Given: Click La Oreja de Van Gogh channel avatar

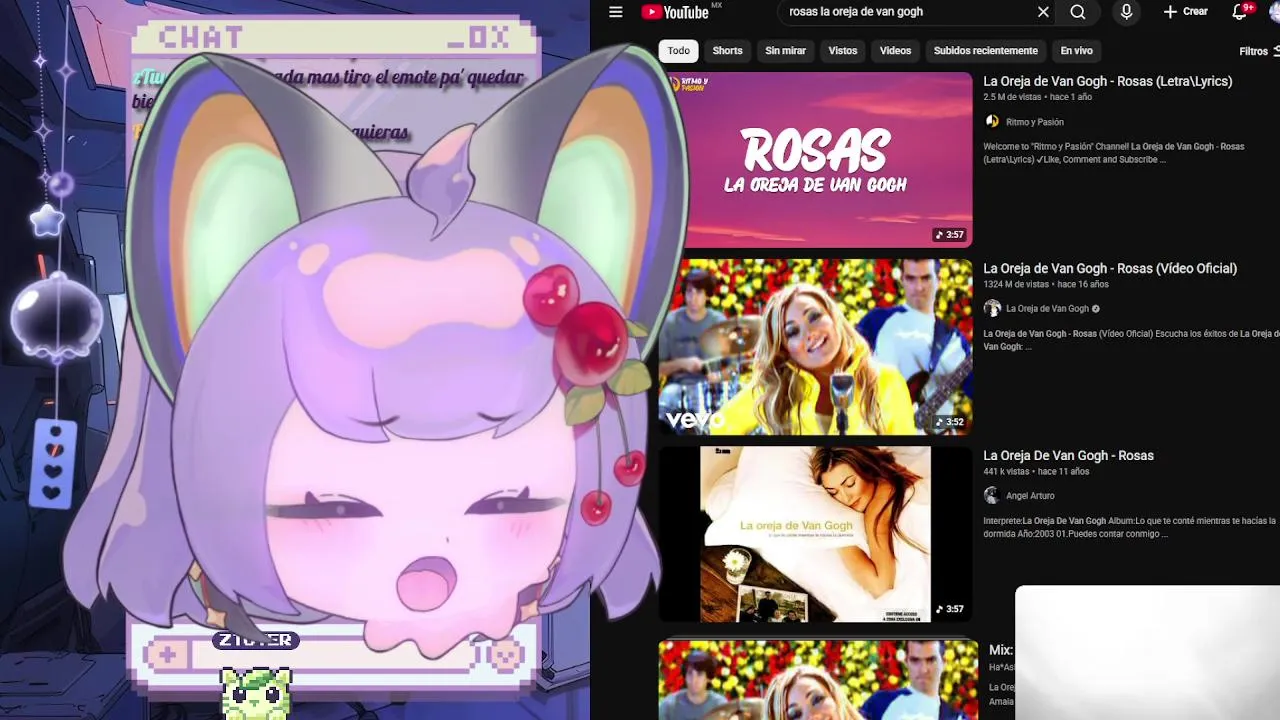Looking at the screenshot, I should [992, 309].
